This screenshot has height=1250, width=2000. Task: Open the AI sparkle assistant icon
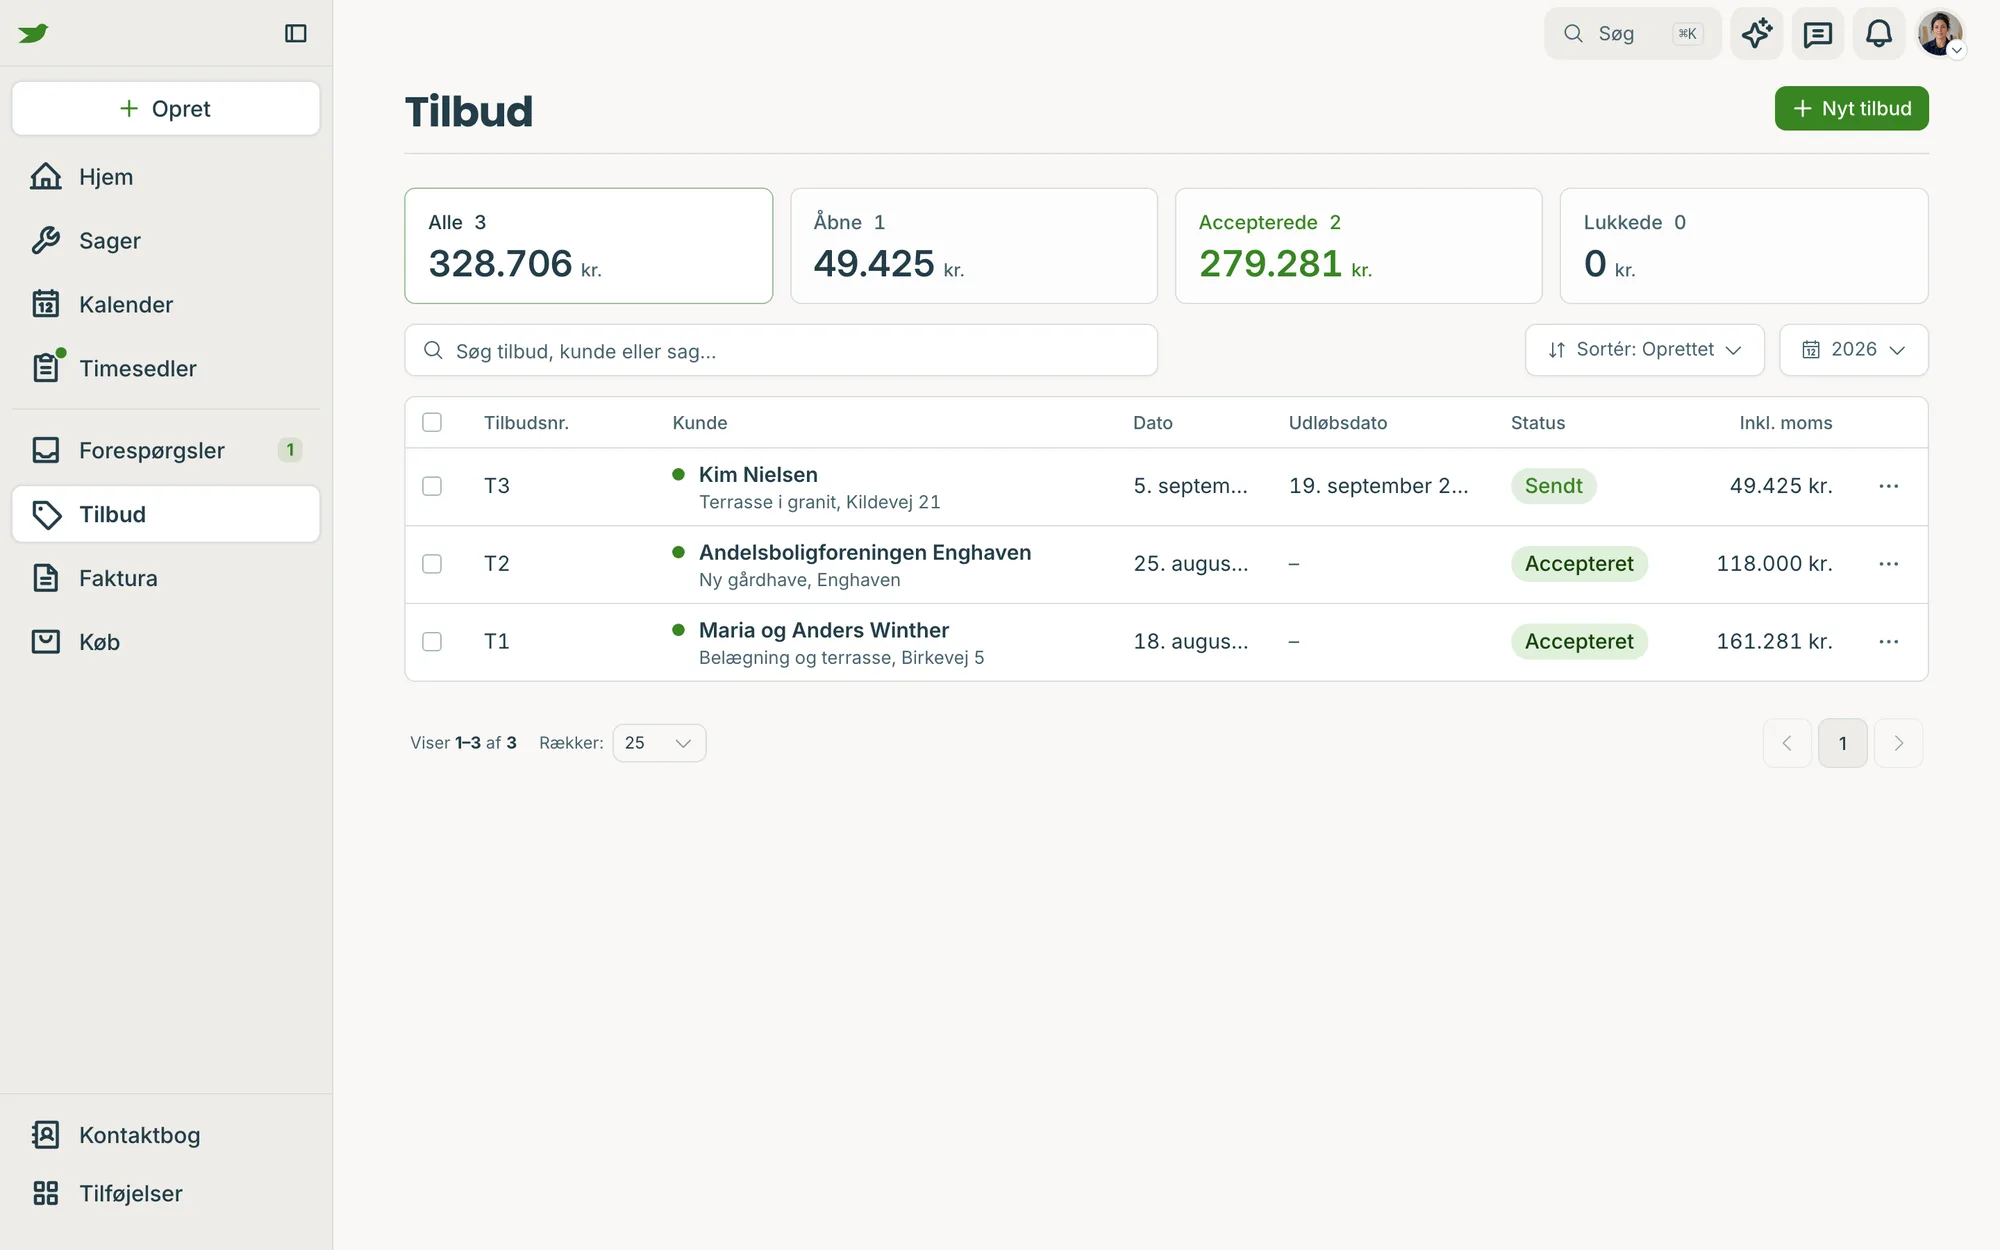click(x=1757, y=33)
